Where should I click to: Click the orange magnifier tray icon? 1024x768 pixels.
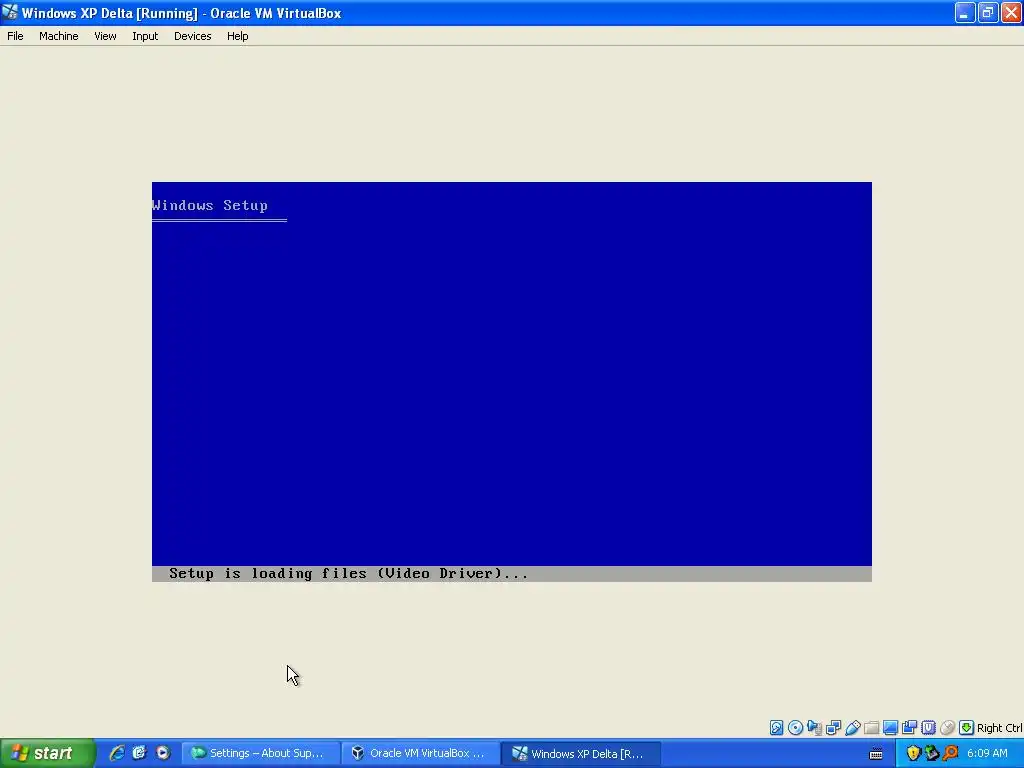point(951,754)
